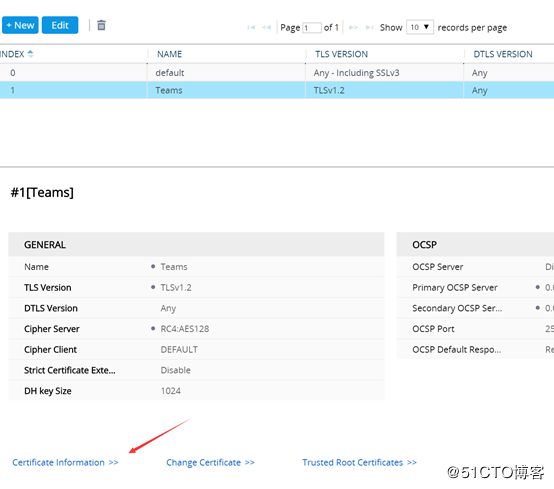Sort by TLS VERSION column header
554x489 pixels.
pyautogui.click(x=341, y=54)
